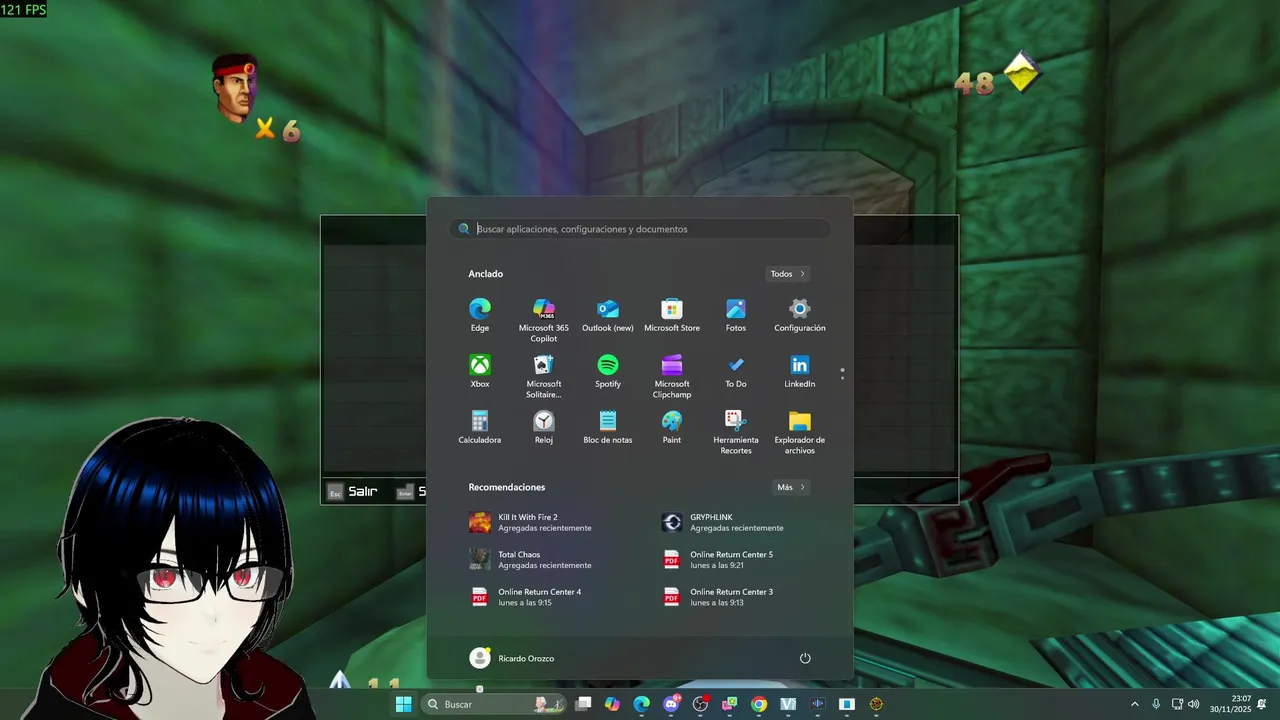Open Discord from the taskbar
Viewport: 1280px width, 720px height.
(x=671, y=704)
